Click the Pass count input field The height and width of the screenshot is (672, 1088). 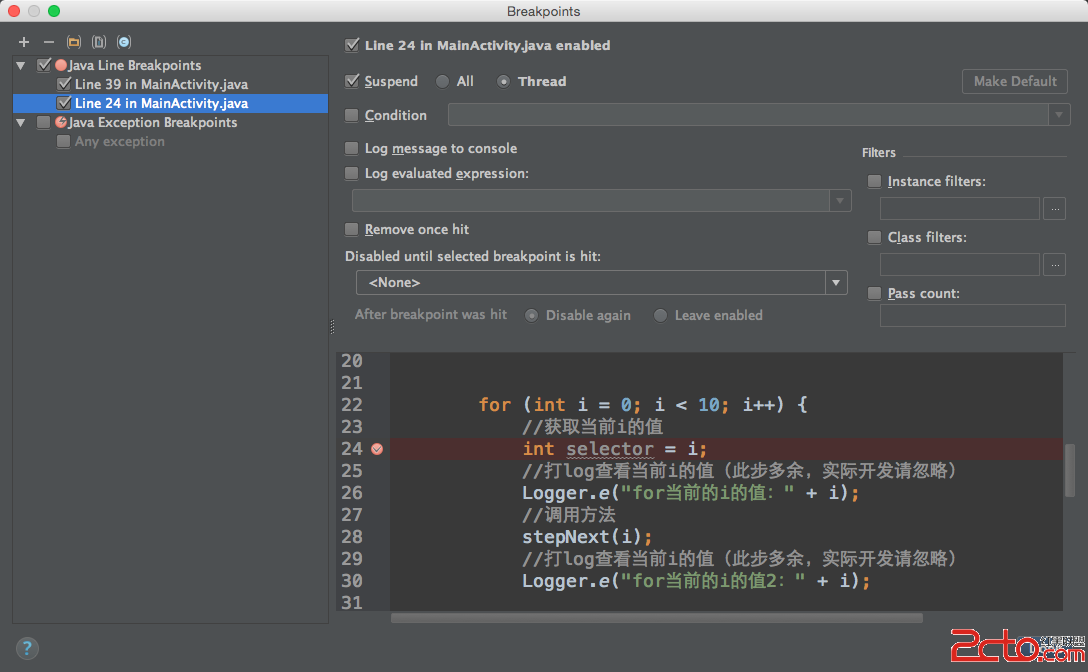(972, 316)
